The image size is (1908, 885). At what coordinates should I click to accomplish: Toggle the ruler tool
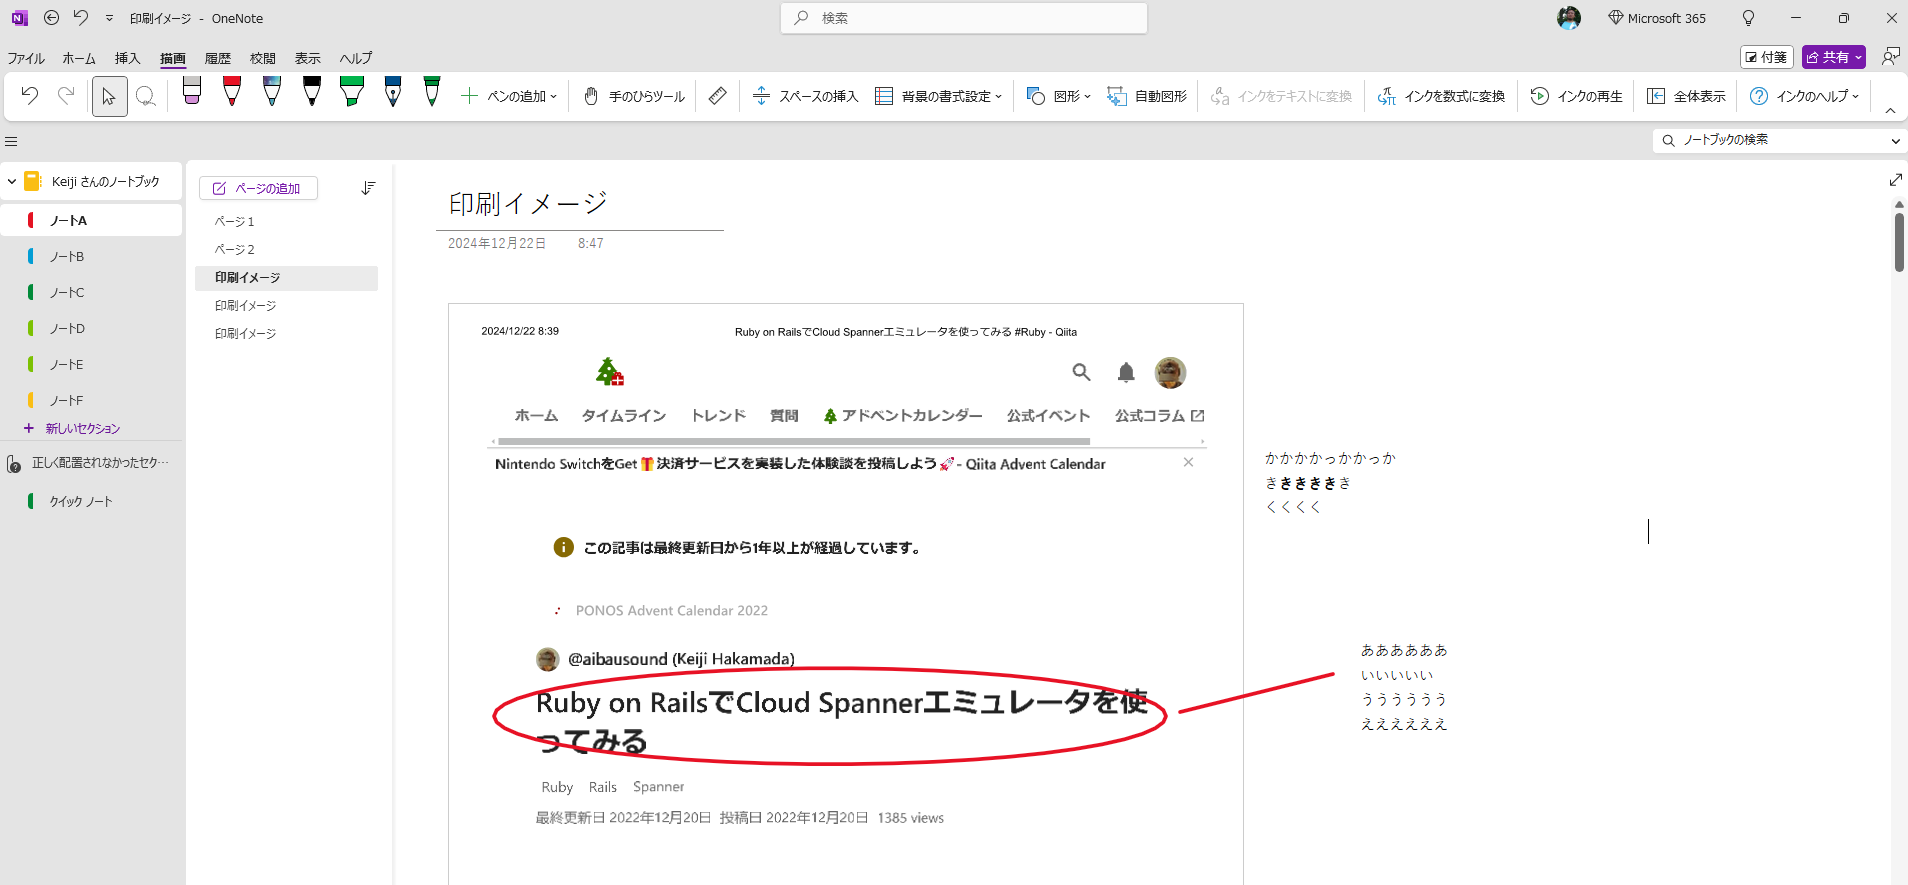(x=718, y=96)
